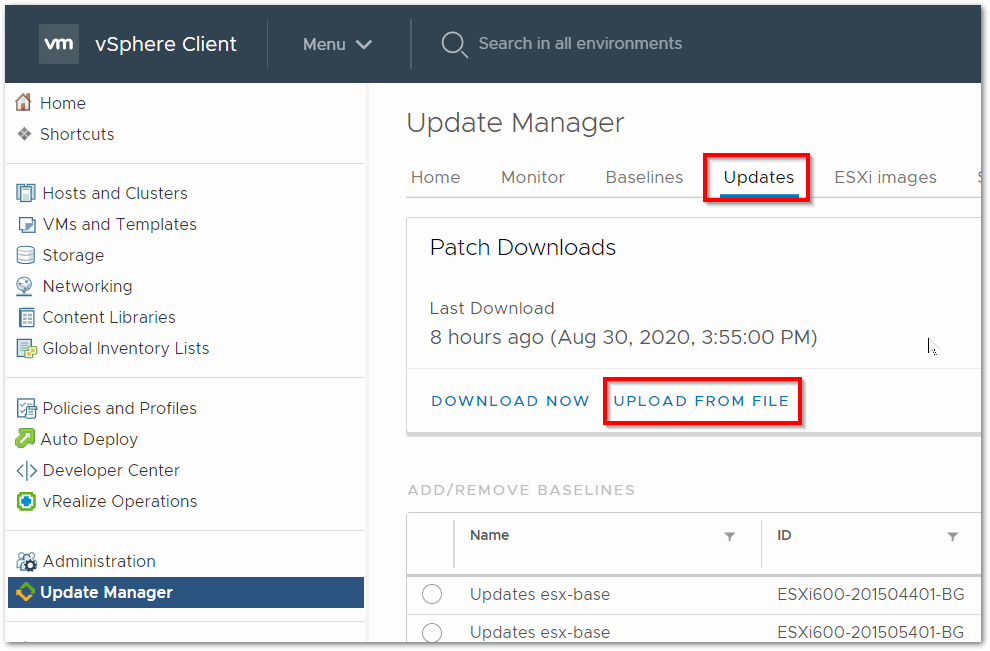Click the Content Libraries icon
Viewport: 990px width, 651px height.
click(27, 317)
